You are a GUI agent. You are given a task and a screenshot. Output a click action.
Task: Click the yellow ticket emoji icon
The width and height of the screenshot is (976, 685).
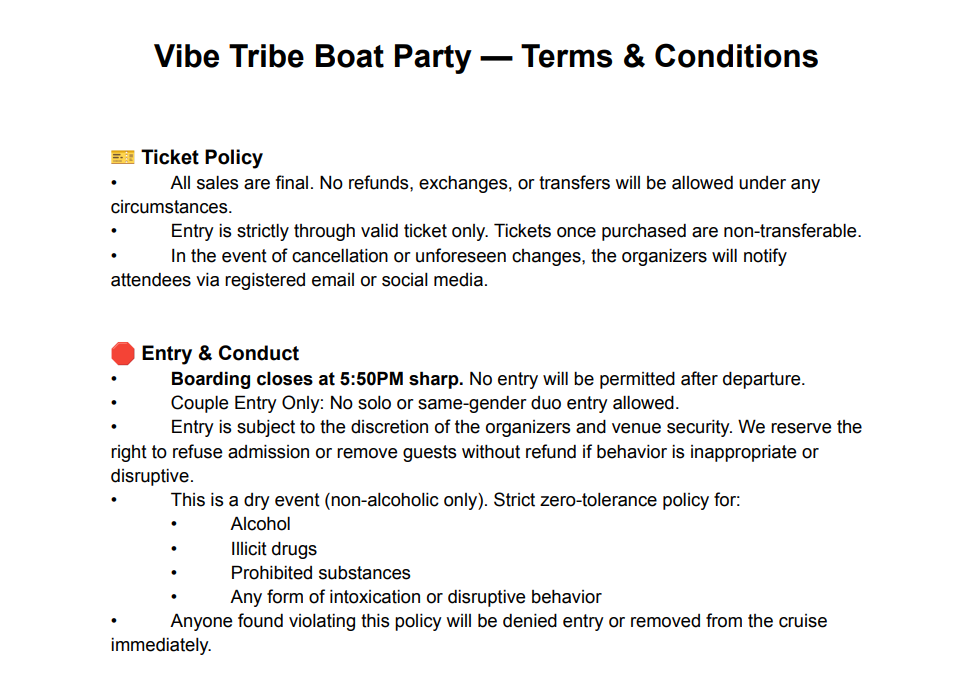click(123, 157)
